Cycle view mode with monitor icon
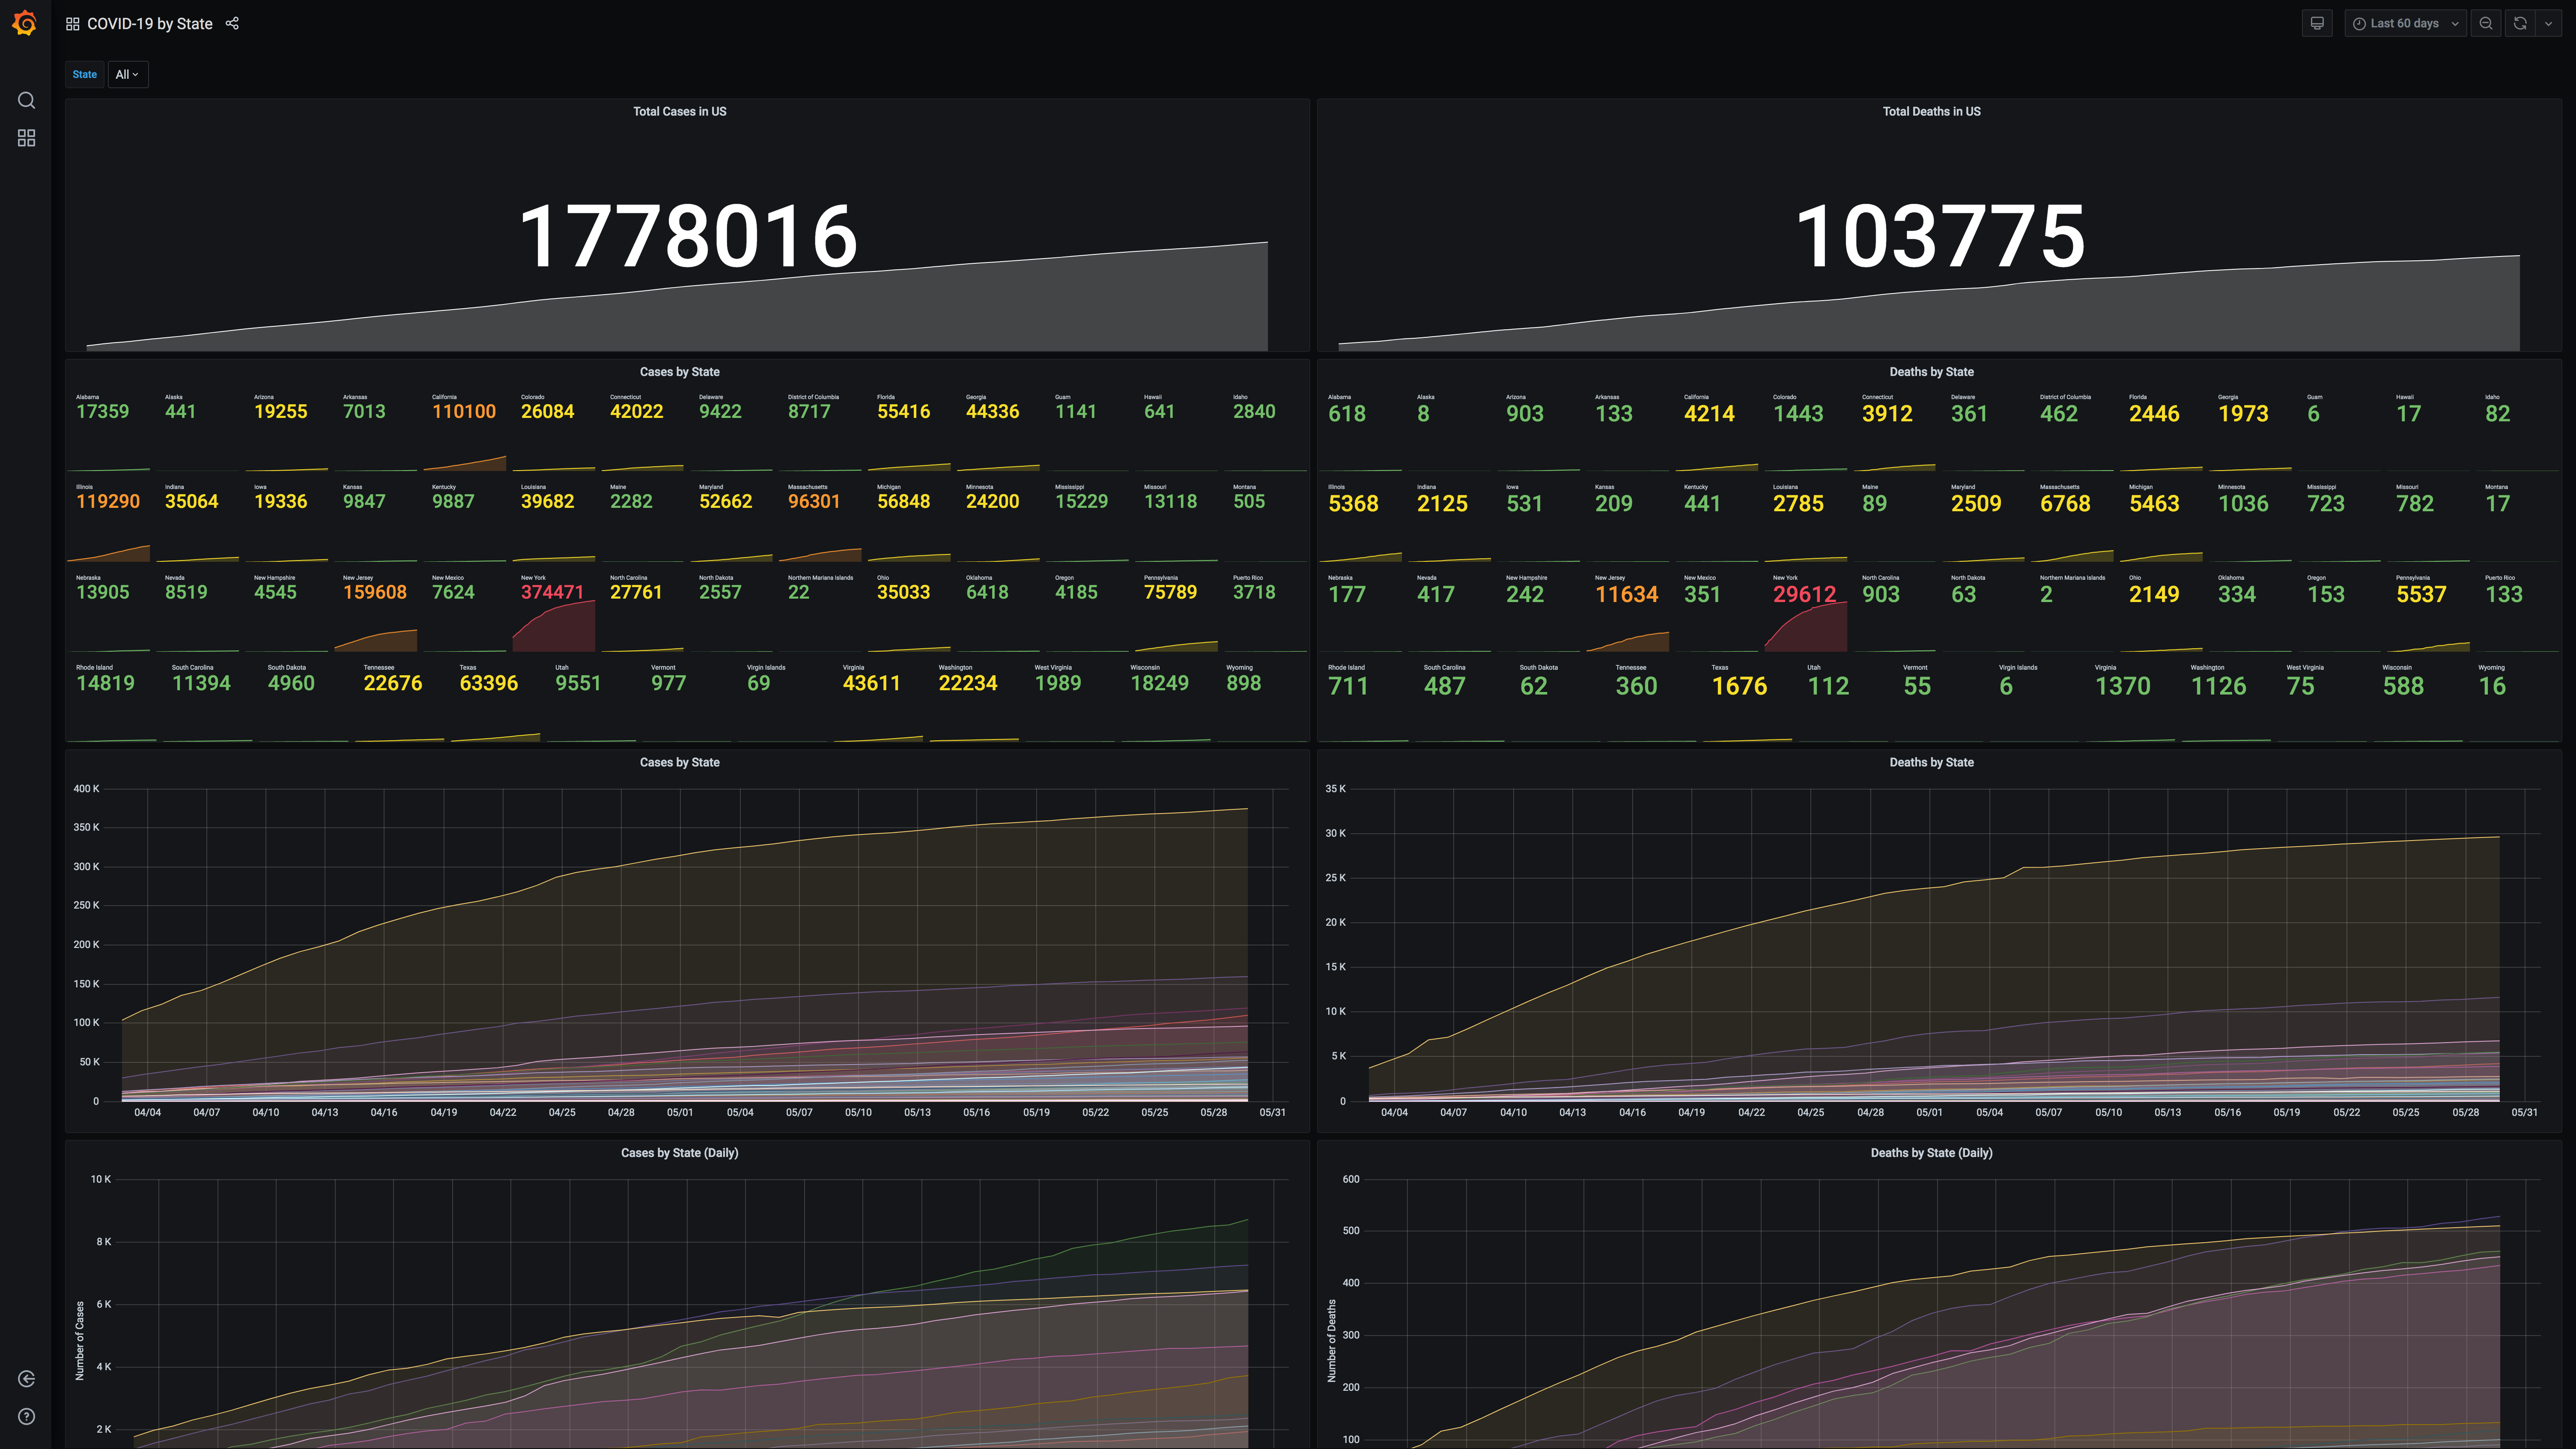The height and width of the screenshot is (1449, 2576). point(2316,23)
